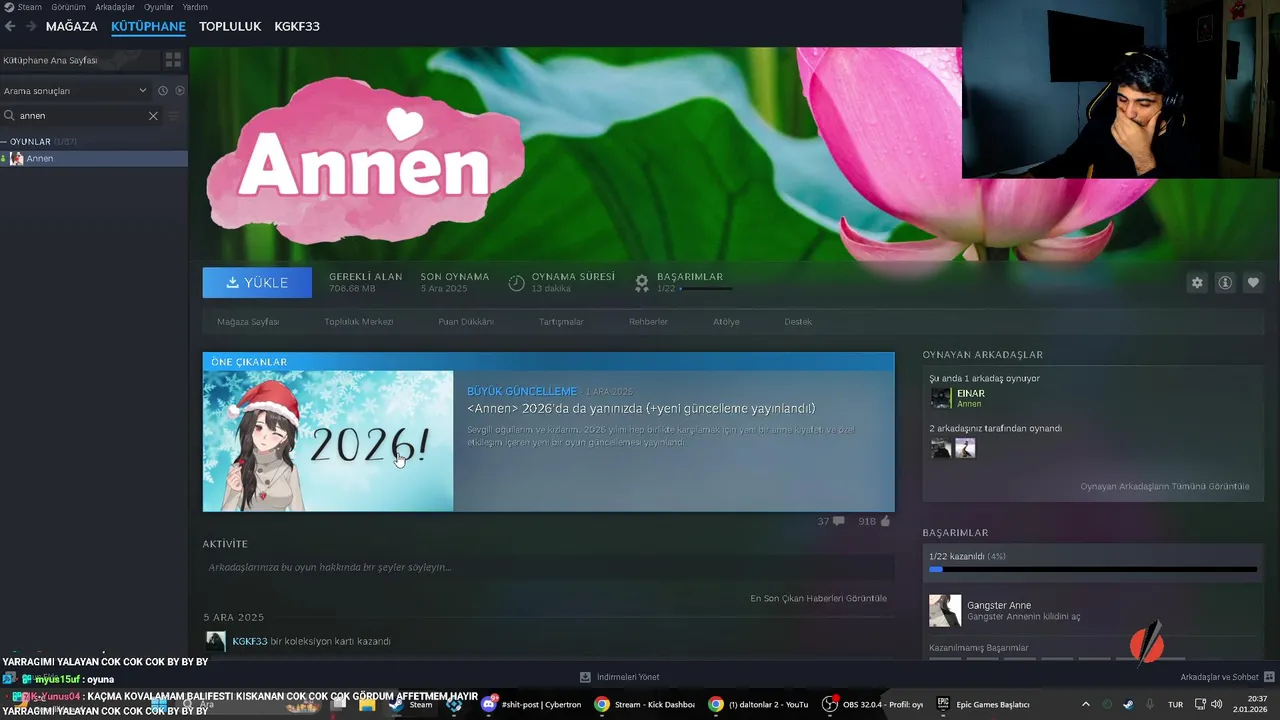This screenshot has height=720, width=1280.
Task: Sort by recent activity clock icon
Action: (x=163, y=91)
